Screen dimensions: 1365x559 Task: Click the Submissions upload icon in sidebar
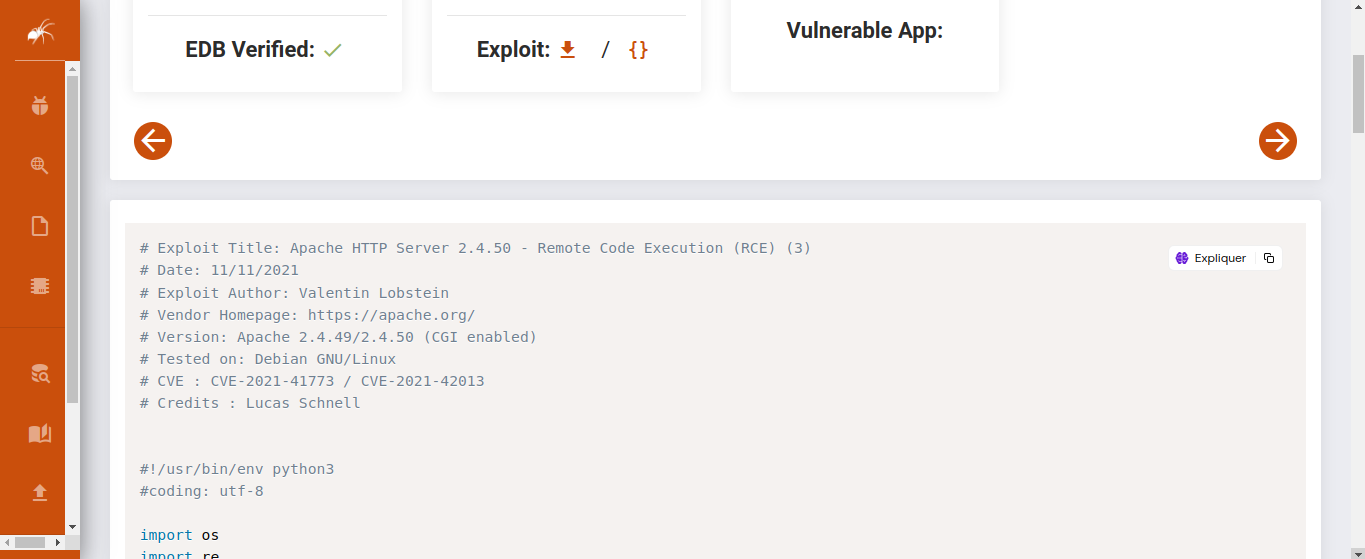40,492
